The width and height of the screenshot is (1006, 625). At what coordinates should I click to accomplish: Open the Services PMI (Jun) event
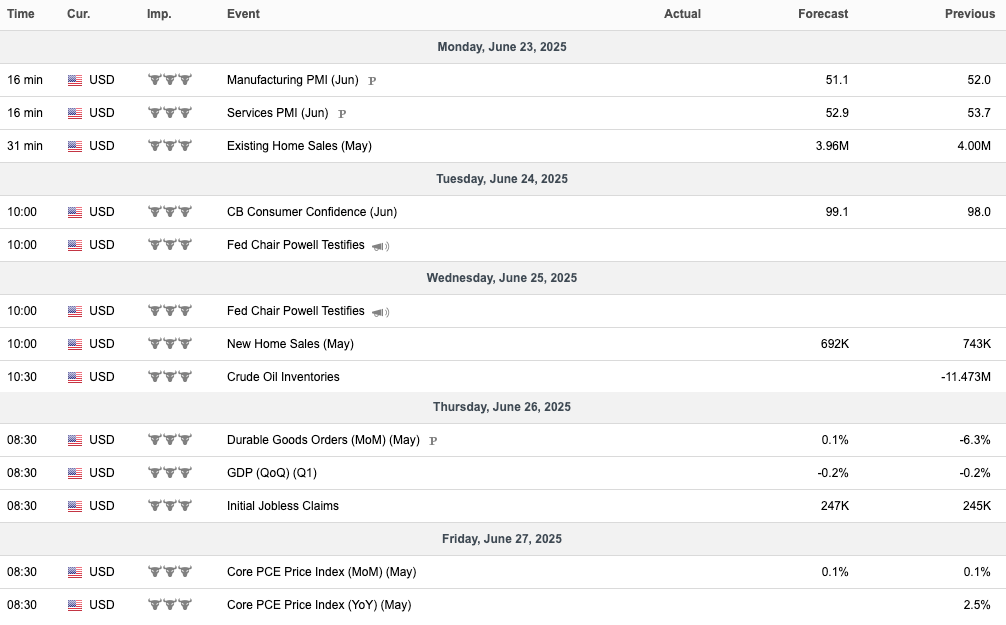278,113
